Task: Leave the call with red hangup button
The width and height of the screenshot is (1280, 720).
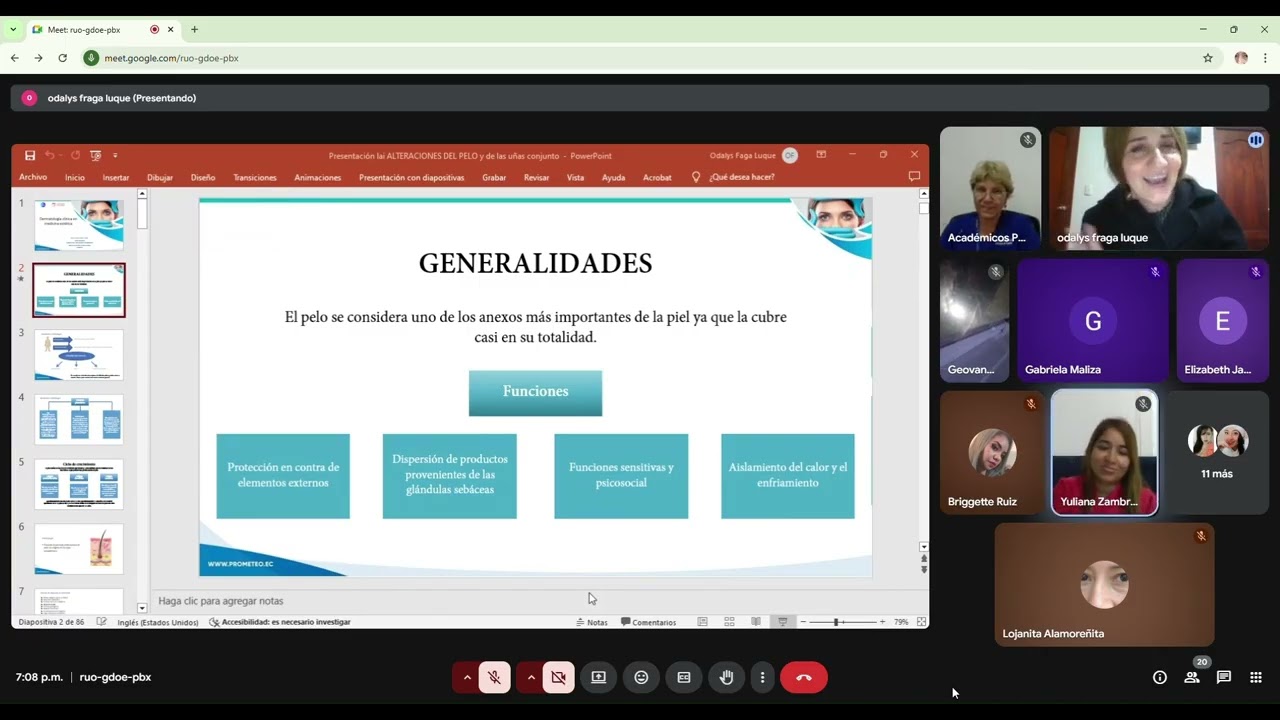Action: point(804,677)
